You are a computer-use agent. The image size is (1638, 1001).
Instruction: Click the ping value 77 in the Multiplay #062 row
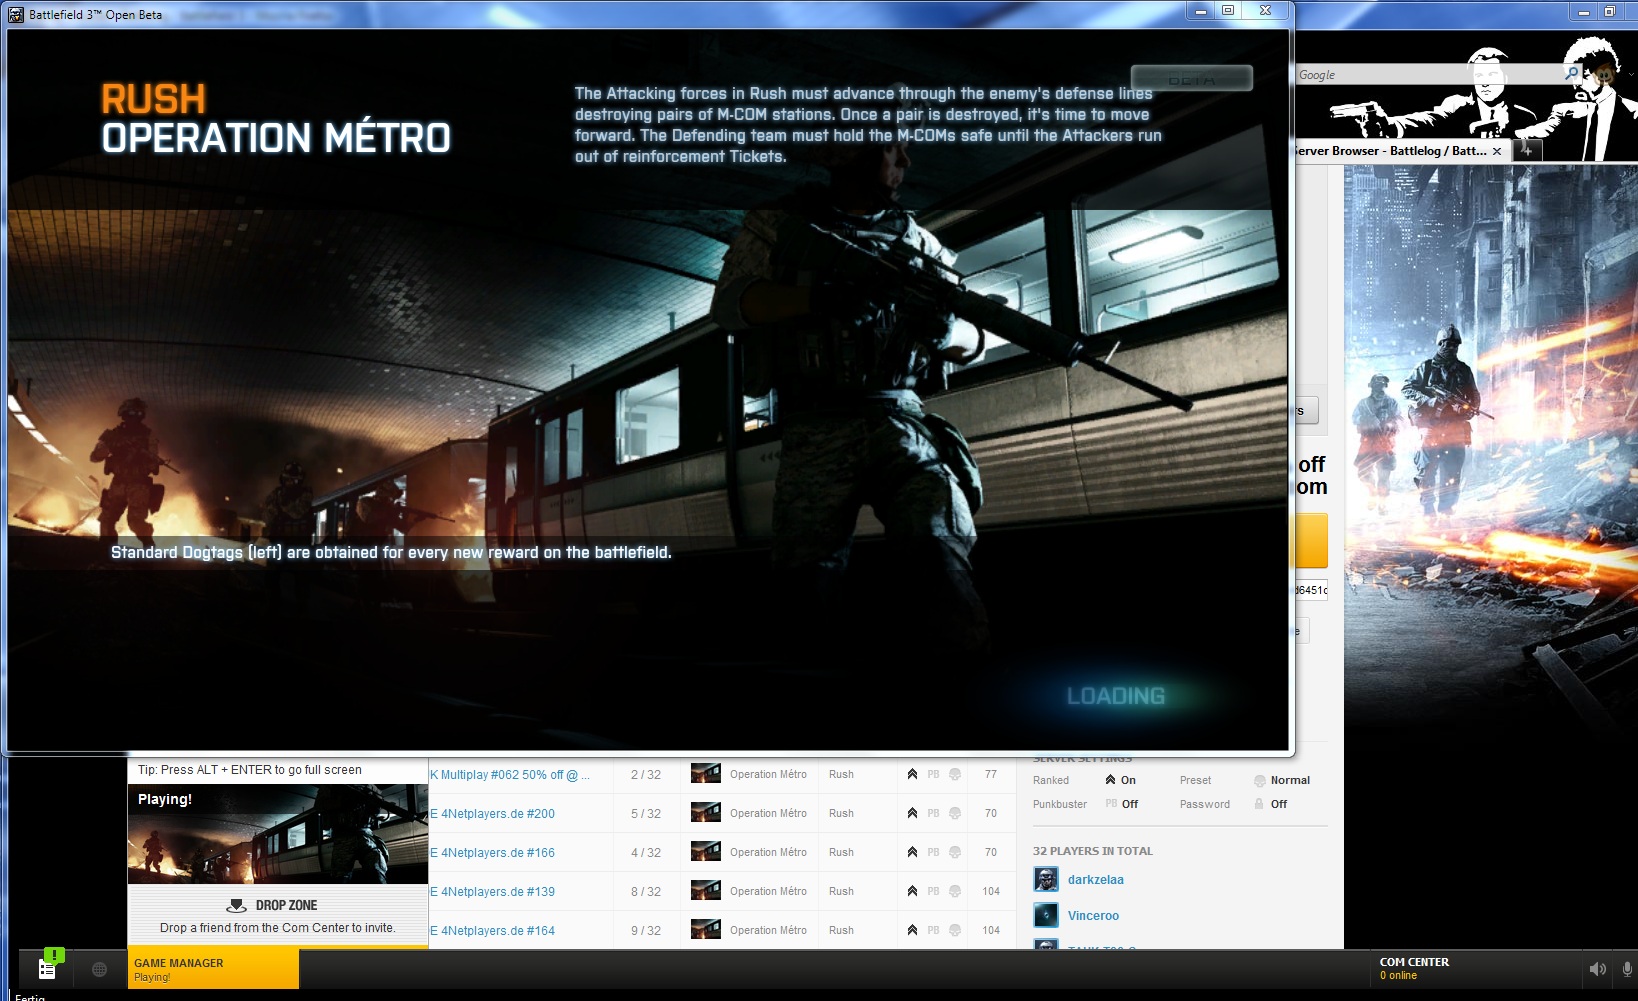pos(990,775)
